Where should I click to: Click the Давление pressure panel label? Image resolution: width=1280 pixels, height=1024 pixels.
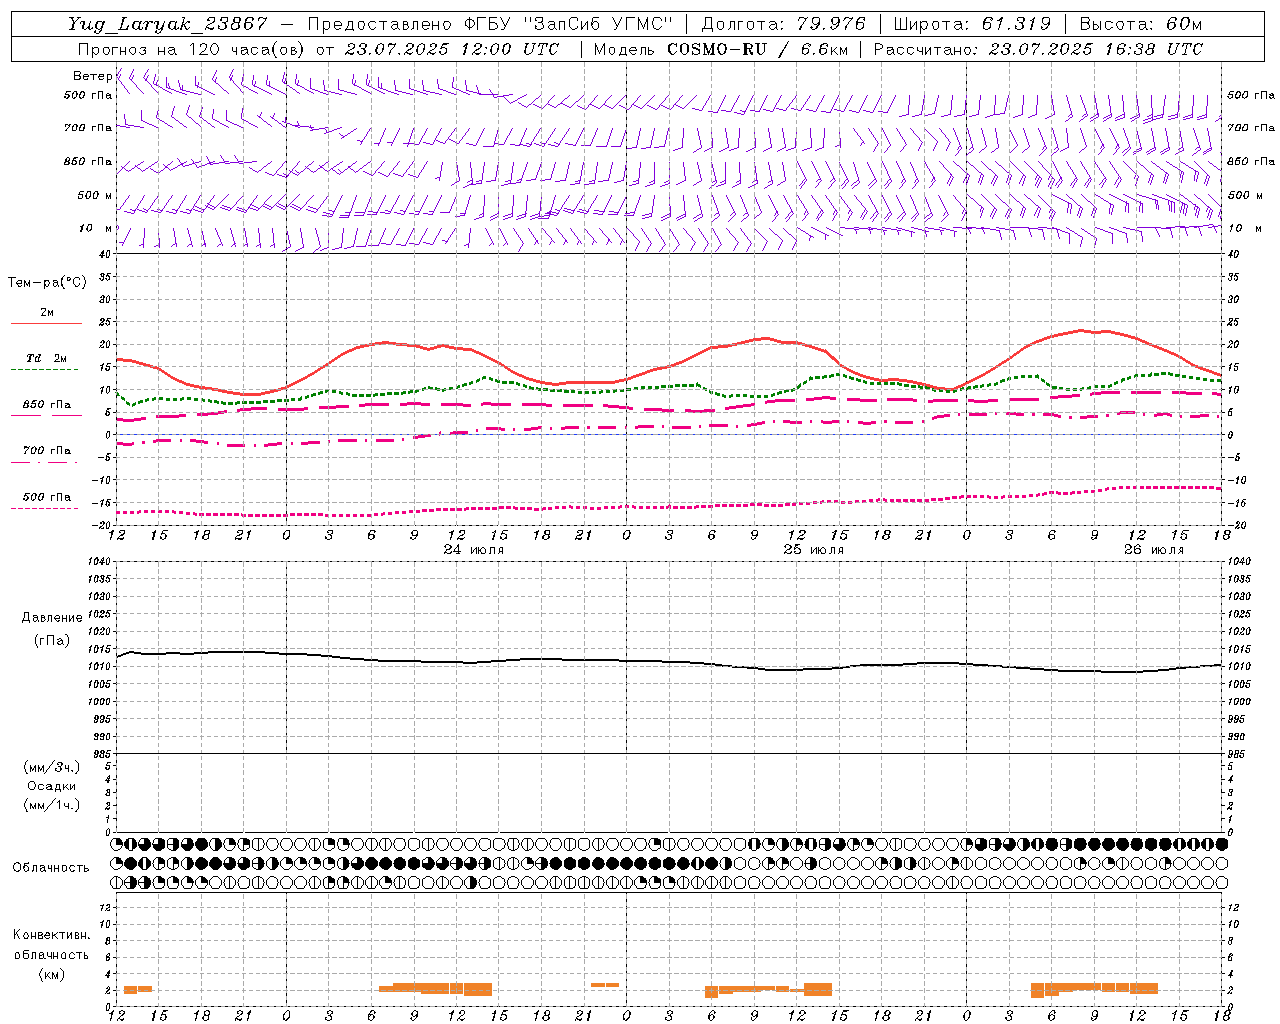pos(51,618)
